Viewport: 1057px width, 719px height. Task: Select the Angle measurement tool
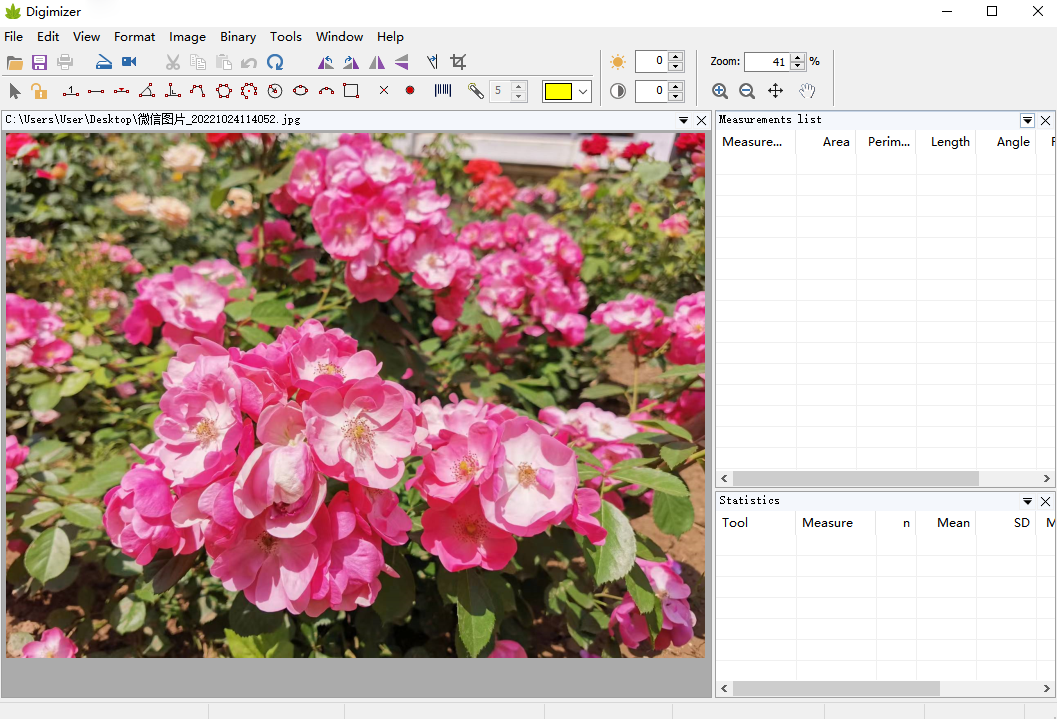[147, 90]
